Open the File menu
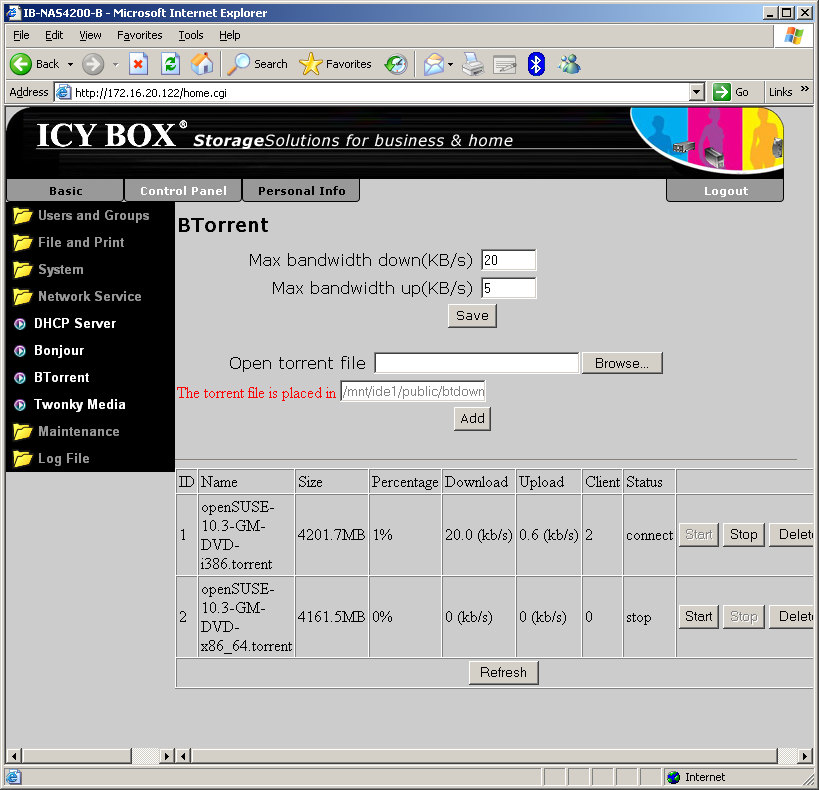This screenshot has width=819, height=790. tap(21, 35)
